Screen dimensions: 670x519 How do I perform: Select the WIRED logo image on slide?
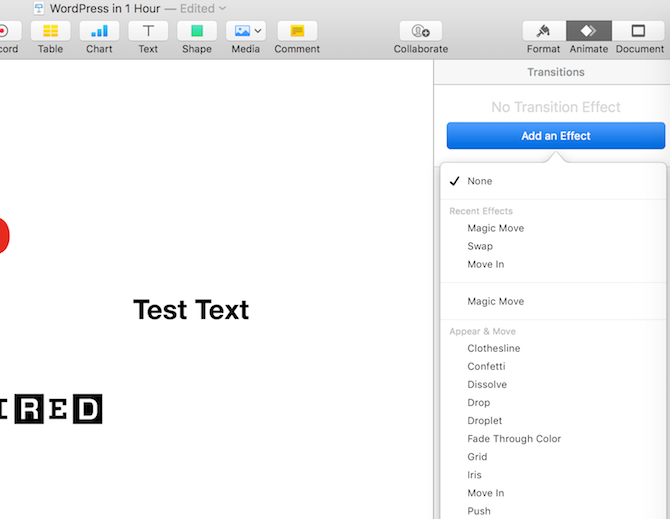coord(51,409)
